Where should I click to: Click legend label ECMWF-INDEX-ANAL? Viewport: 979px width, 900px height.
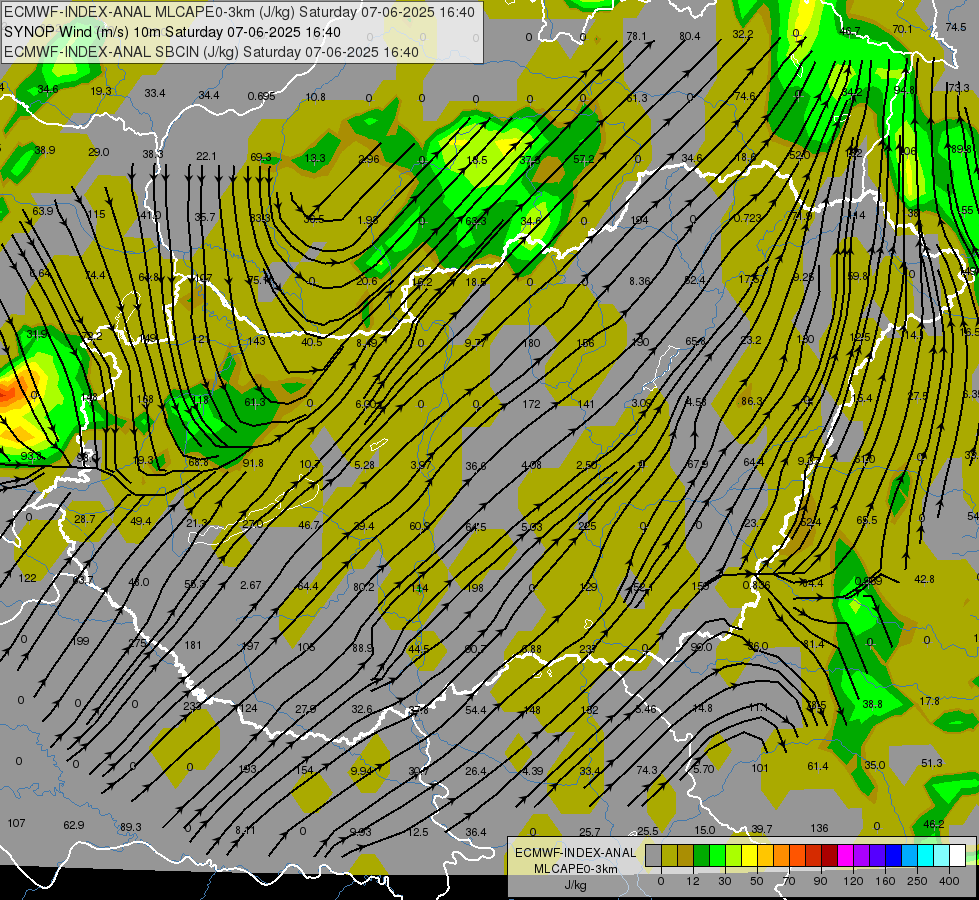click(x=576, y=853)
